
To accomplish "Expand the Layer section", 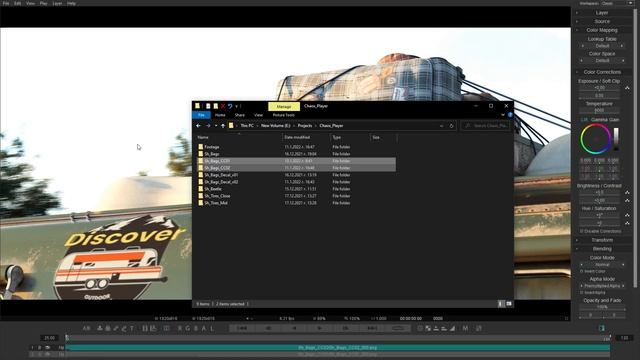I will (602, 13).
